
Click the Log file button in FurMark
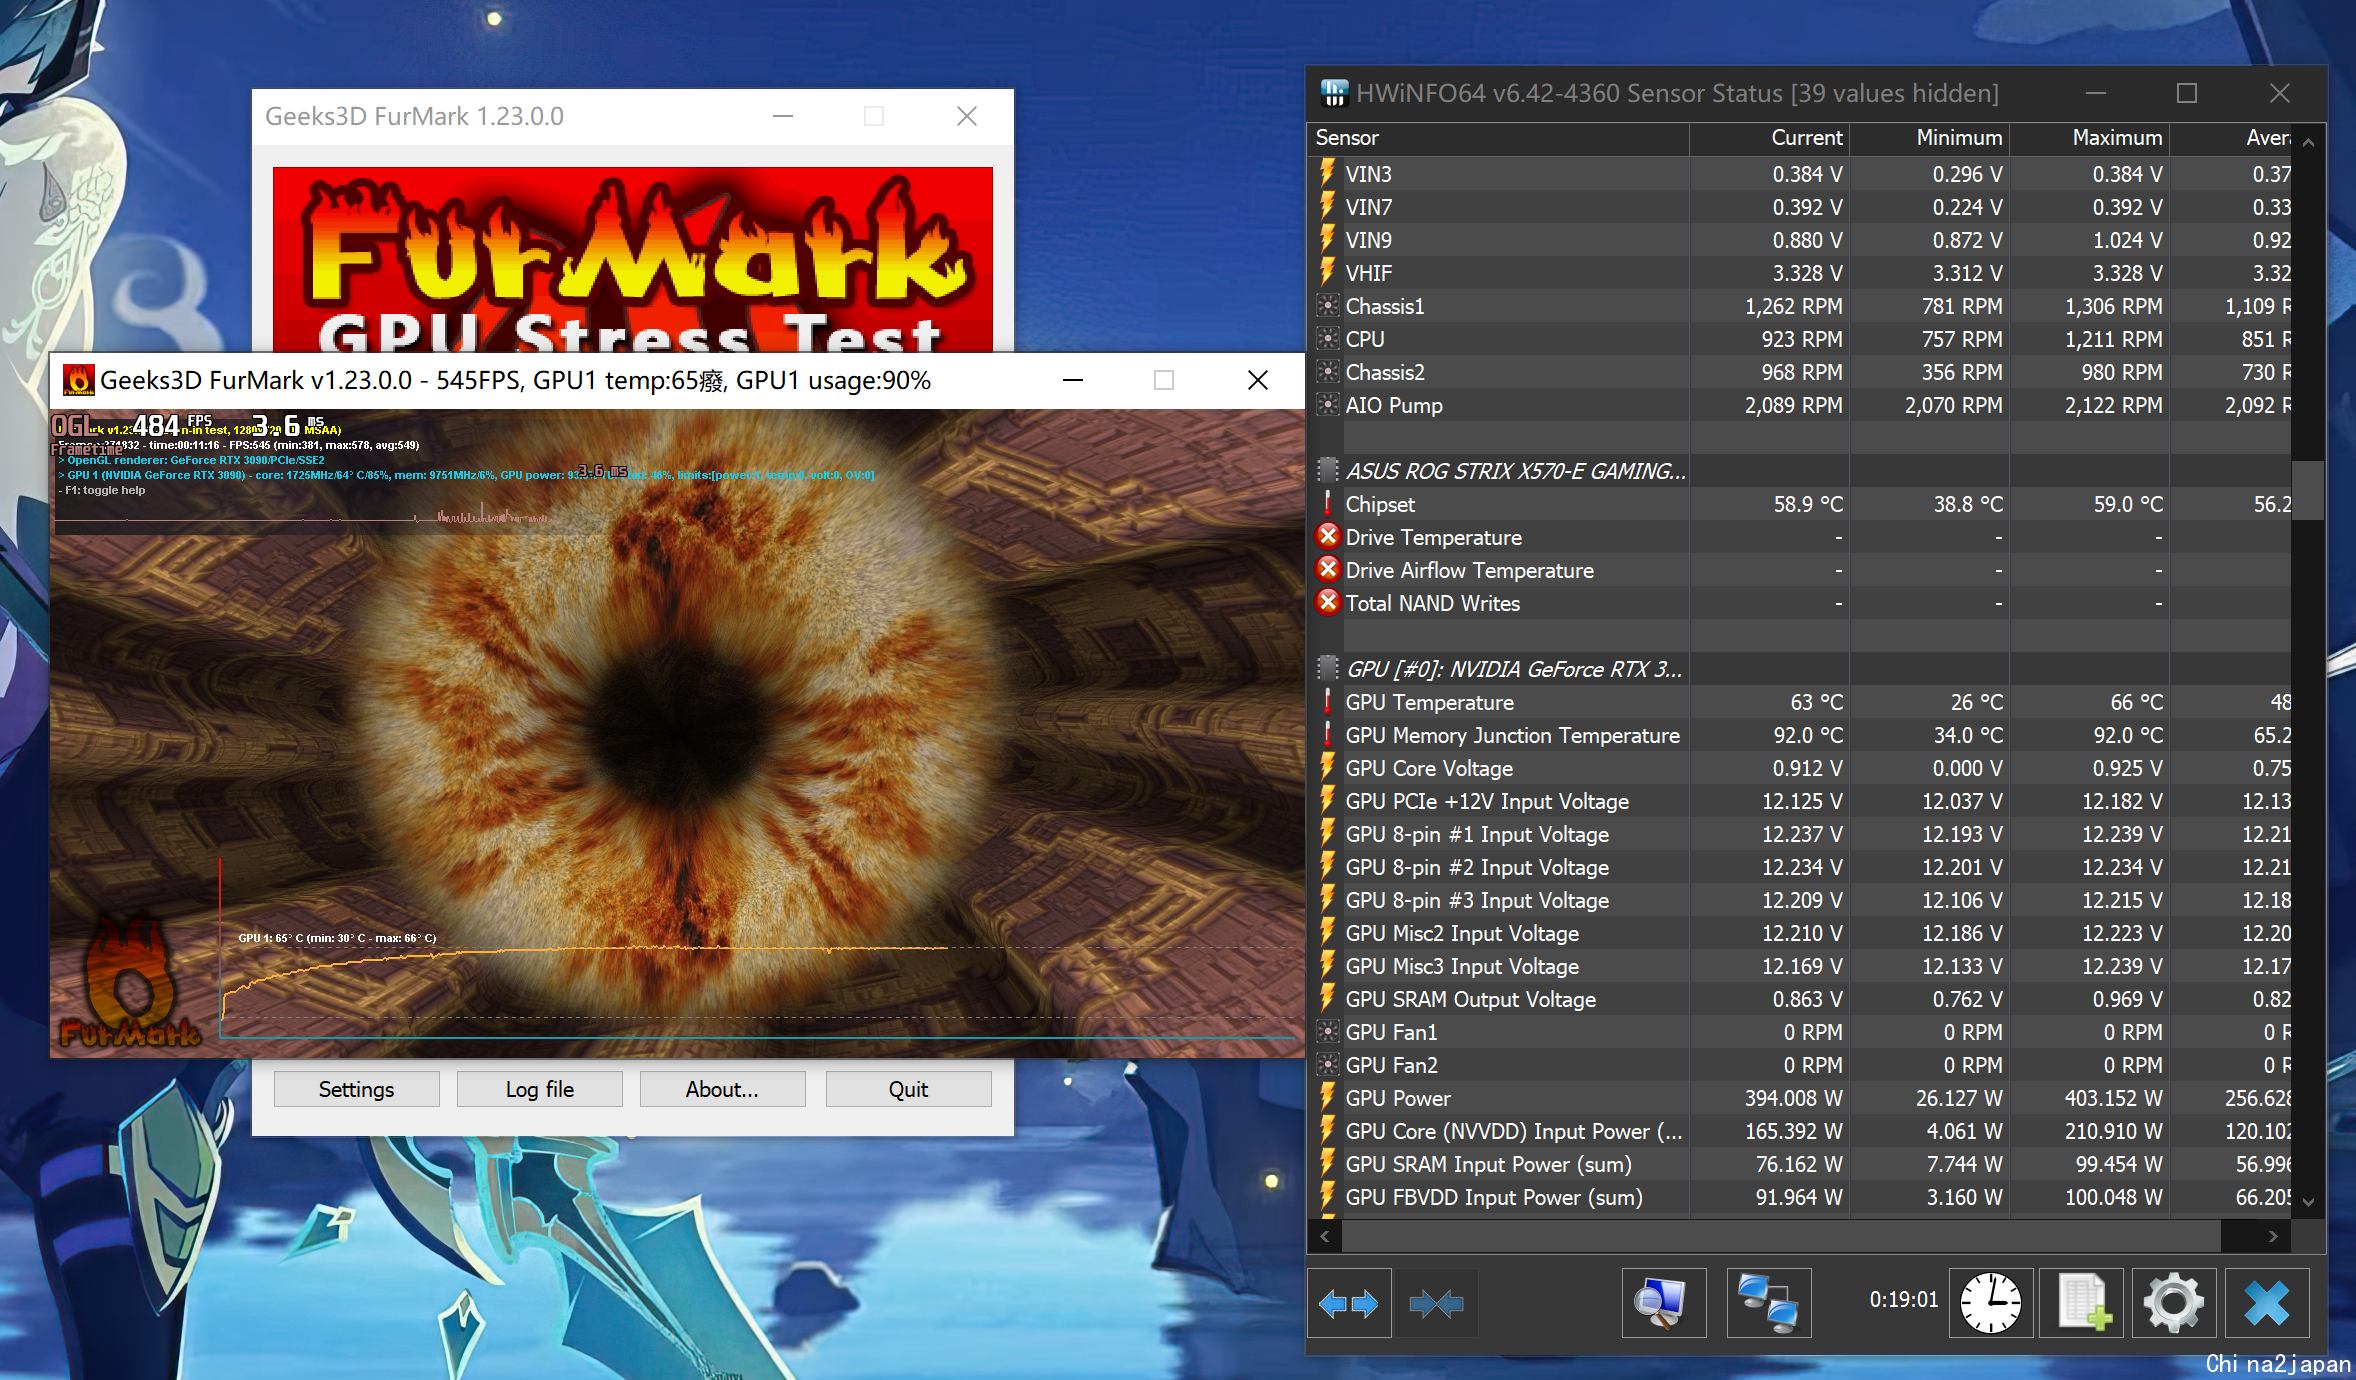tap(540, 1089)
